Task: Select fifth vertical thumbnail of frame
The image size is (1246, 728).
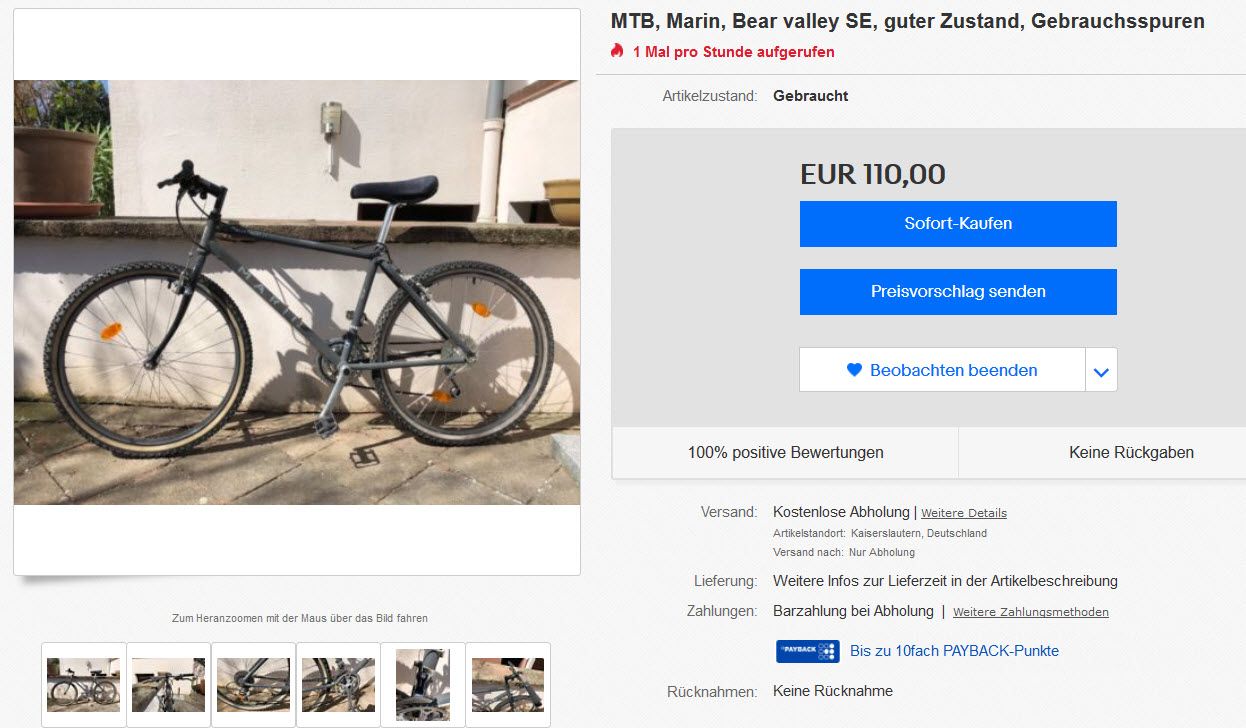Action: click(423, 684)
